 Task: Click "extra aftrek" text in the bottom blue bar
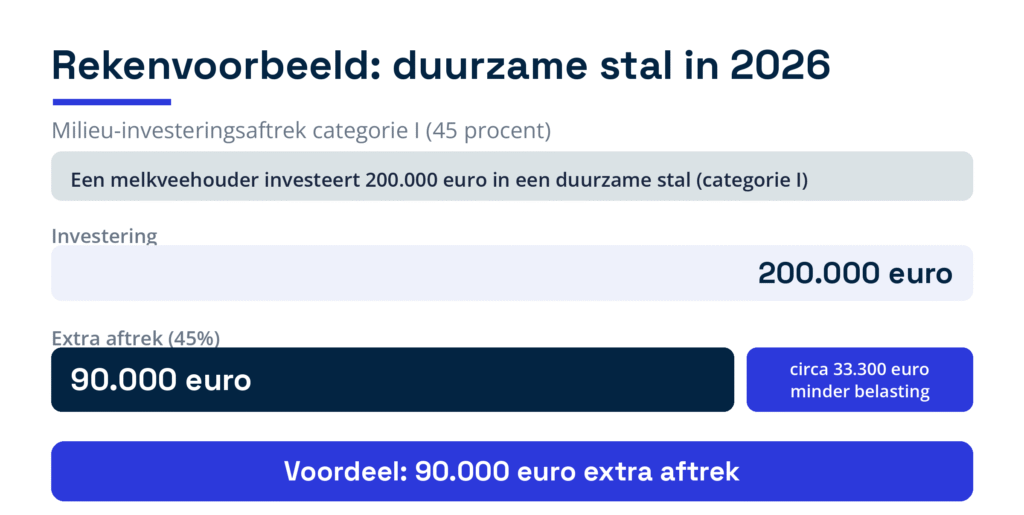tap(661, 471)
